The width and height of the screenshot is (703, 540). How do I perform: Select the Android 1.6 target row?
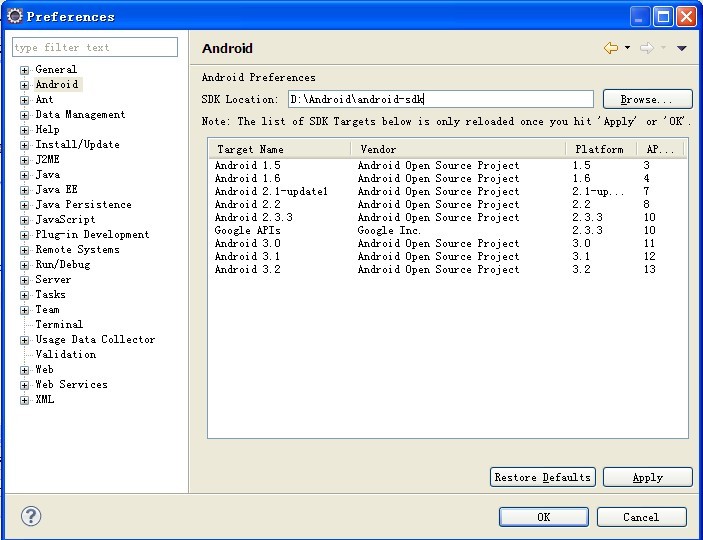click(448, 179)
